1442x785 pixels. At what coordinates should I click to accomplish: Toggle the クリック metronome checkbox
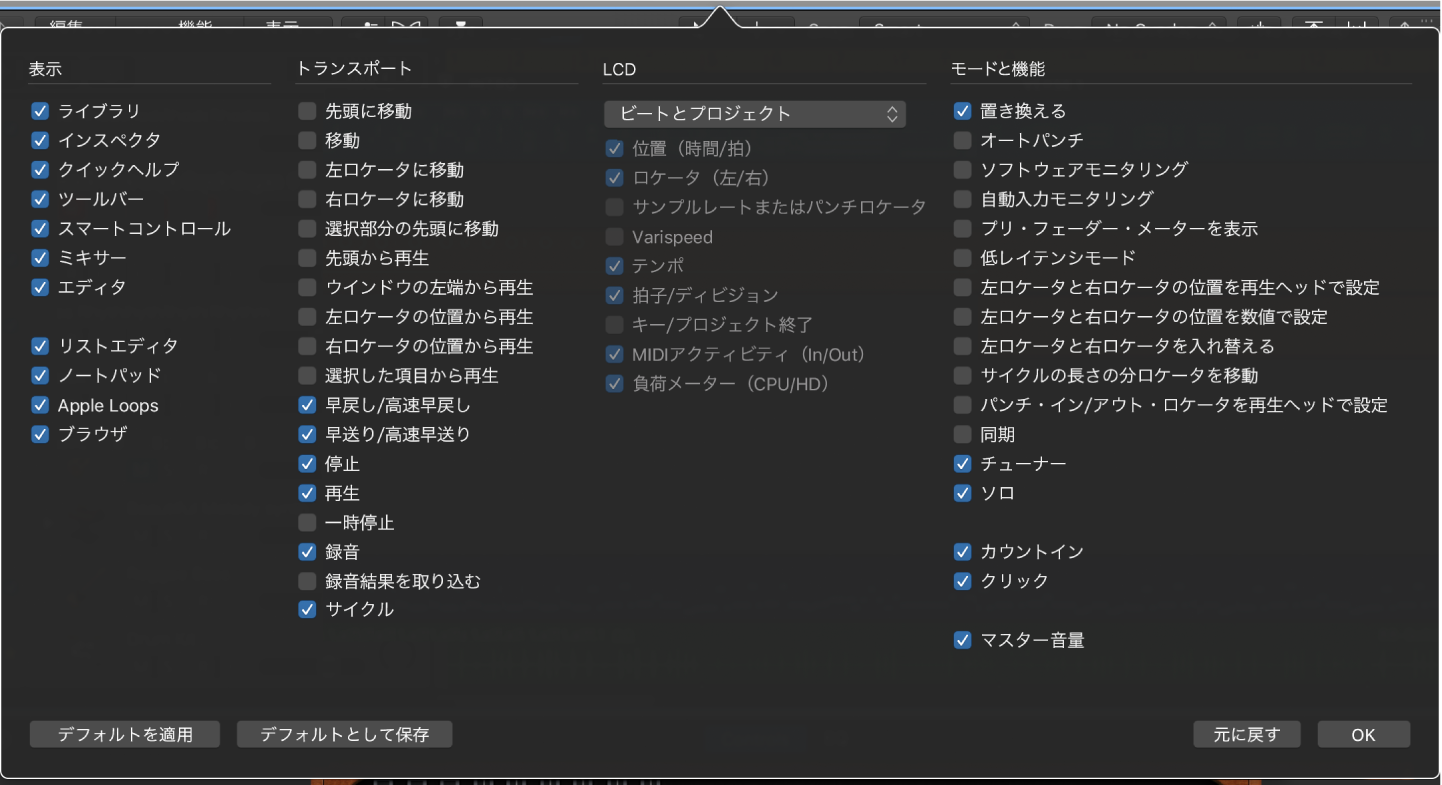point(962,581)
